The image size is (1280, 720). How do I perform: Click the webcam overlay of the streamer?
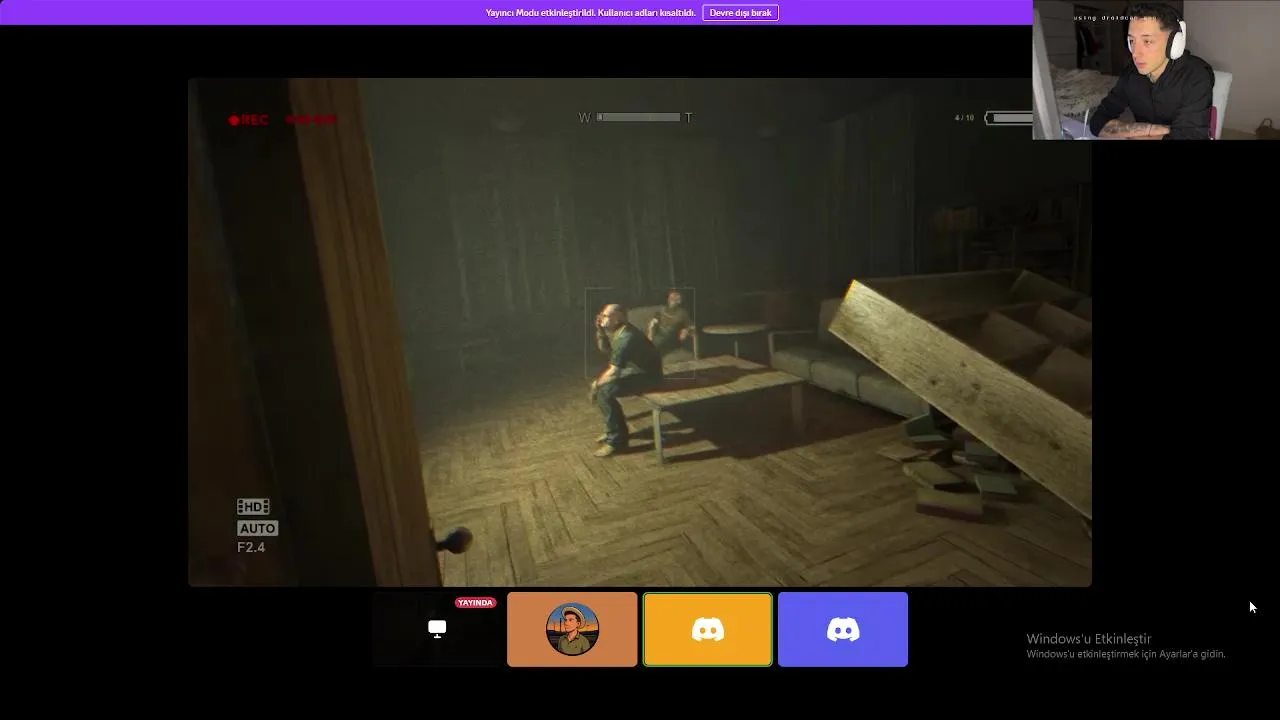click(1156, 69)
